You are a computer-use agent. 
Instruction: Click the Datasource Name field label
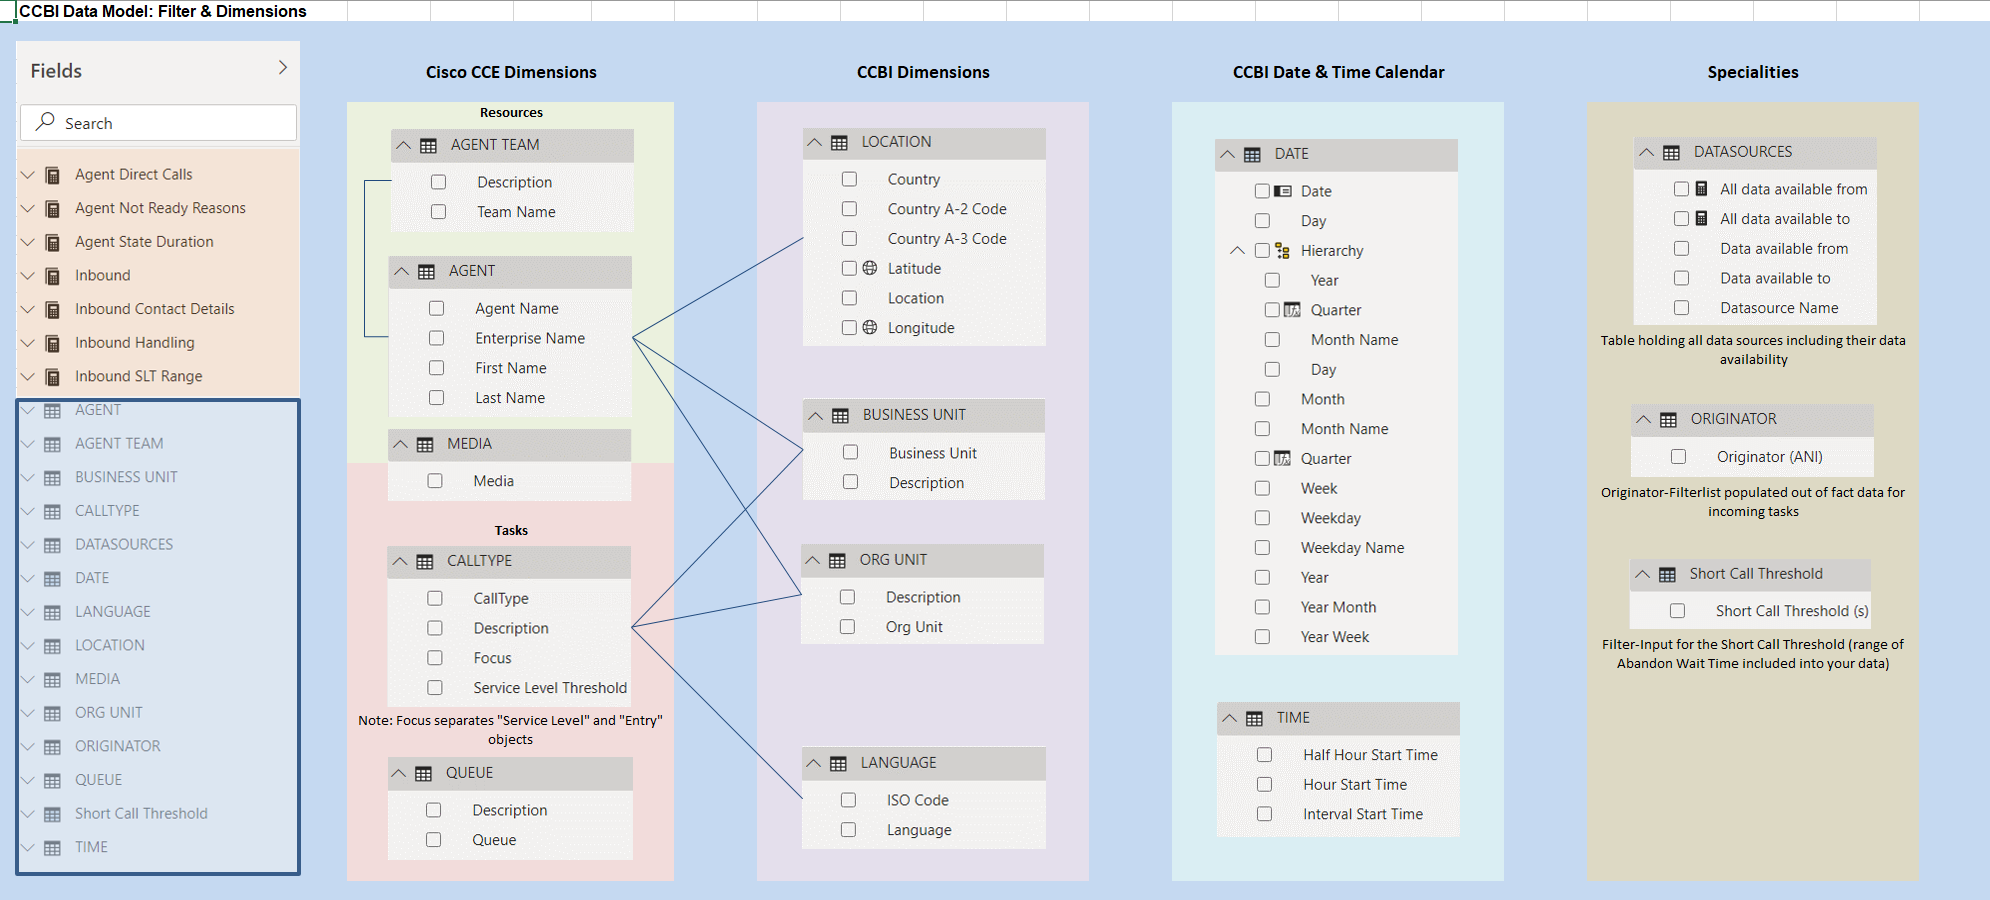pos(1779,308)
